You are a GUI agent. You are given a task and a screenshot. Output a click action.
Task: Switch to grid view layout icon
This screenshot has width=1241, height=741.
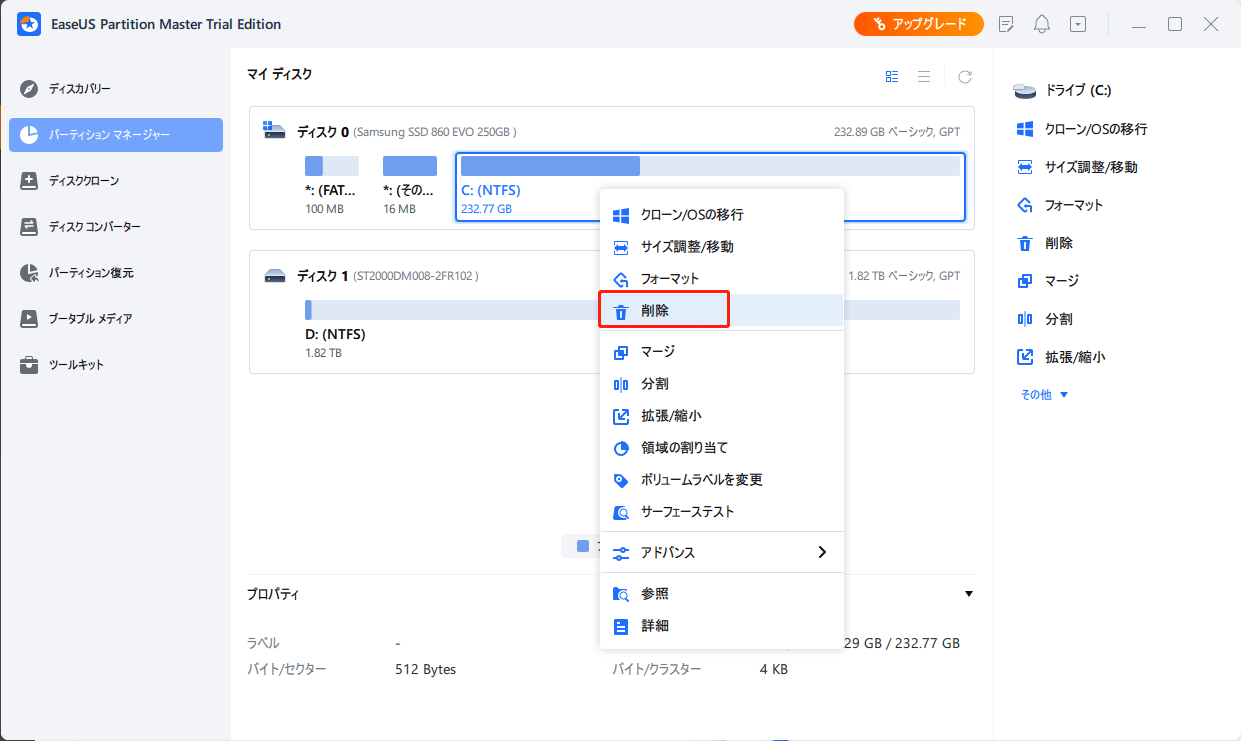coord(892,76)
